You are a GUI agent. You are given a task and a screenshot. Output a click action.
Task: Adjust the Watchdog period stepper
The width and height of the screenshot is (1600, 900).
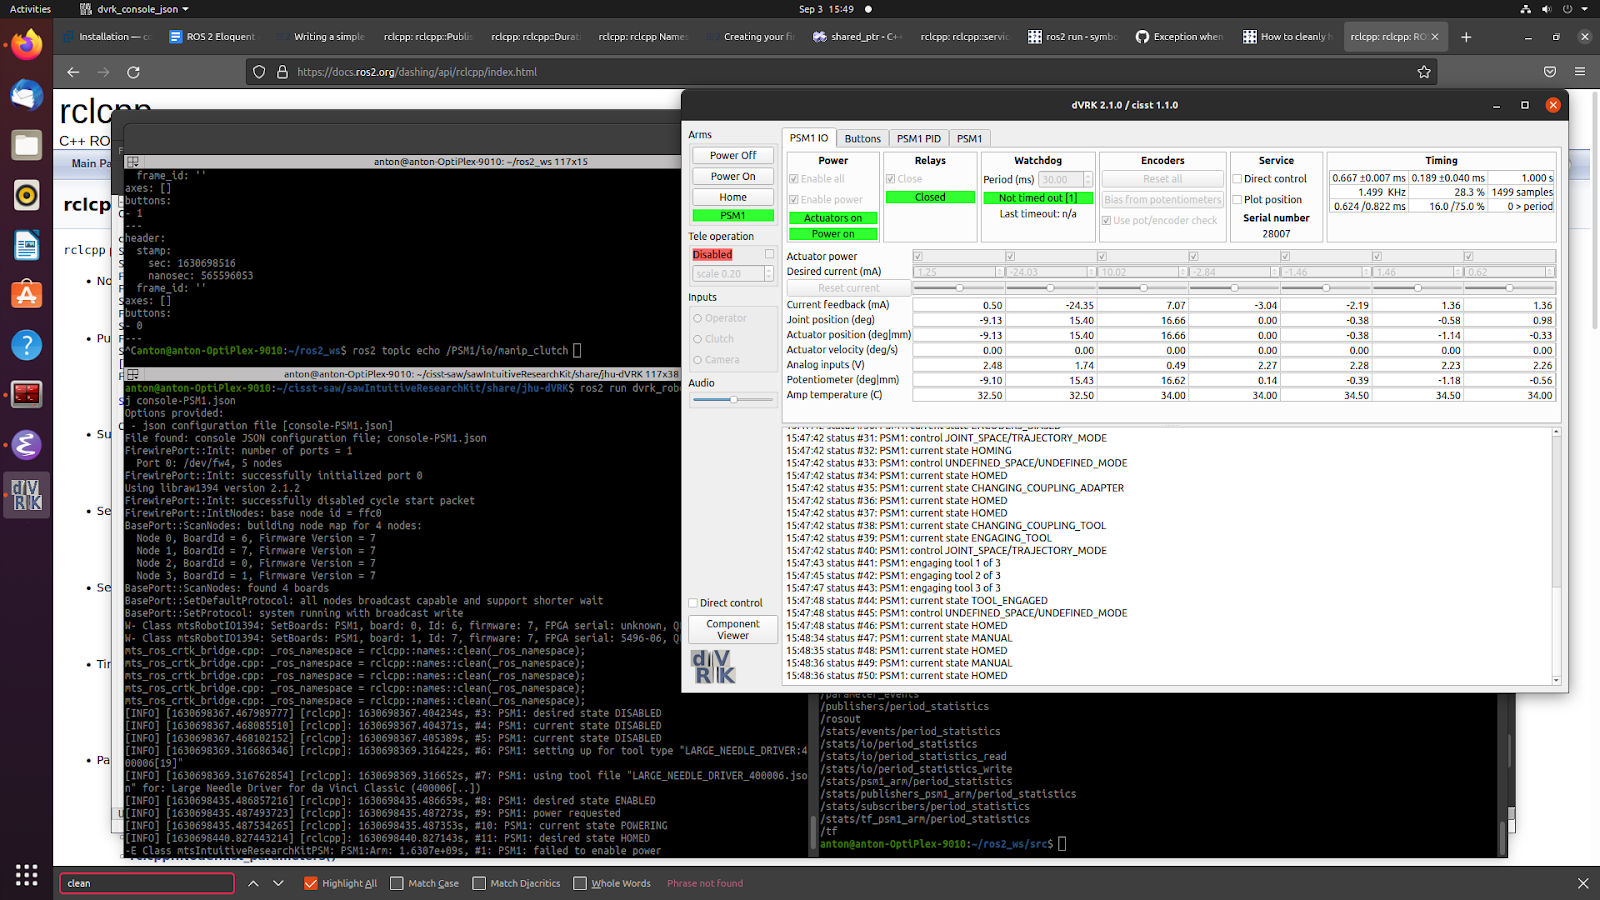pyautogui.click(x=1089, y=180)
